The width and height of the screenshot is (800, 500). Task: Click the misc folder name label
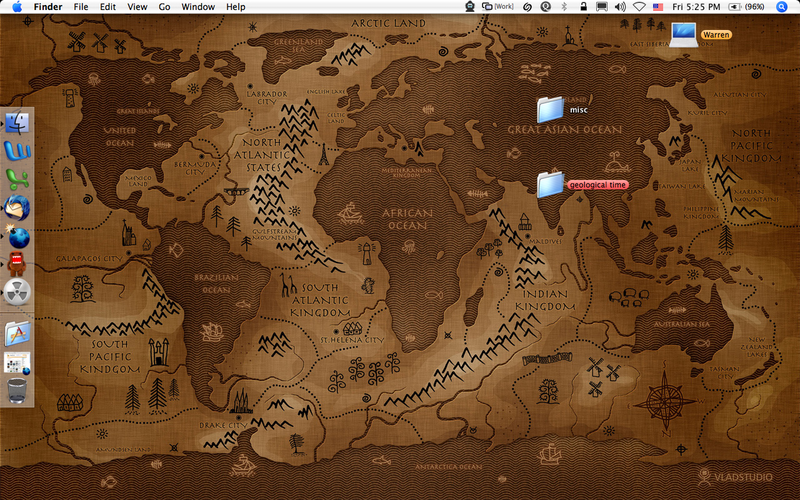click(579, 110)
